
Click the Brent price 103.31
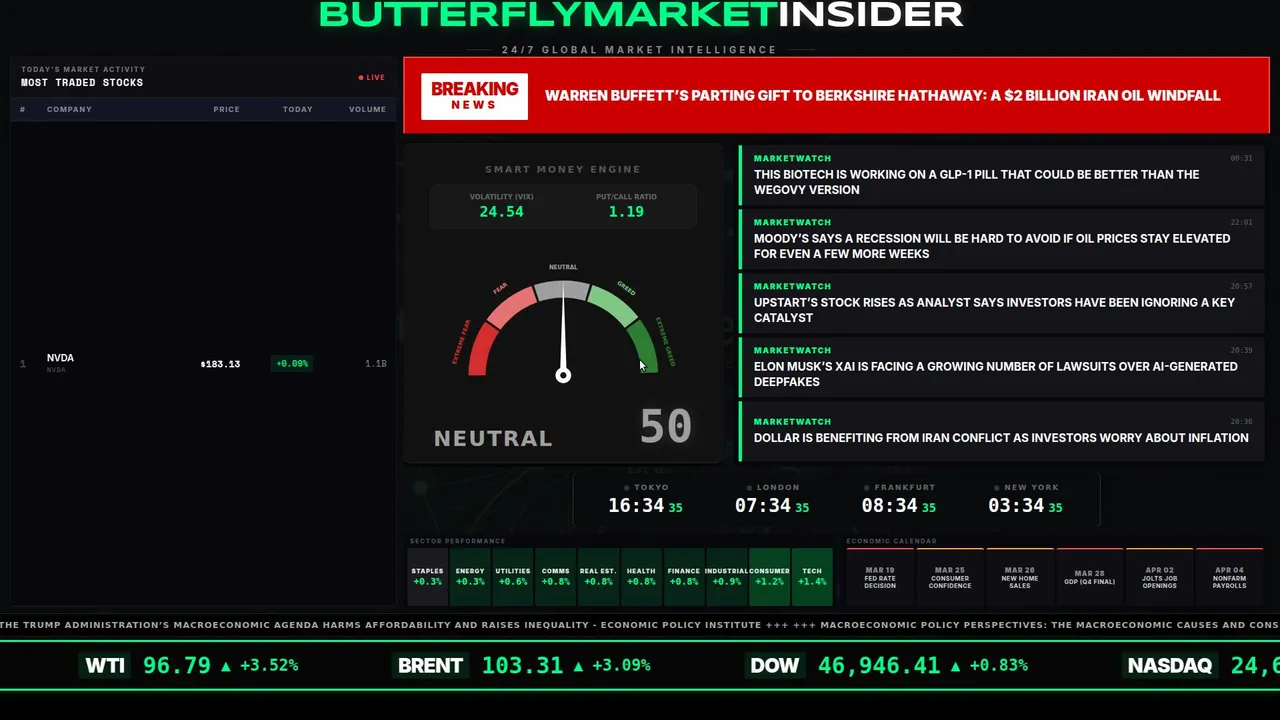[x=522, y=665]
